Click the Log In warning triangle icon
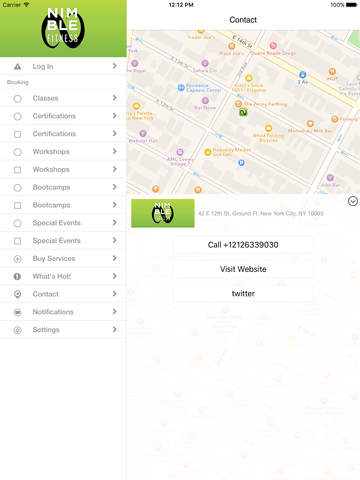The height and width of the screenshot is (480, 360). point(18,67)
